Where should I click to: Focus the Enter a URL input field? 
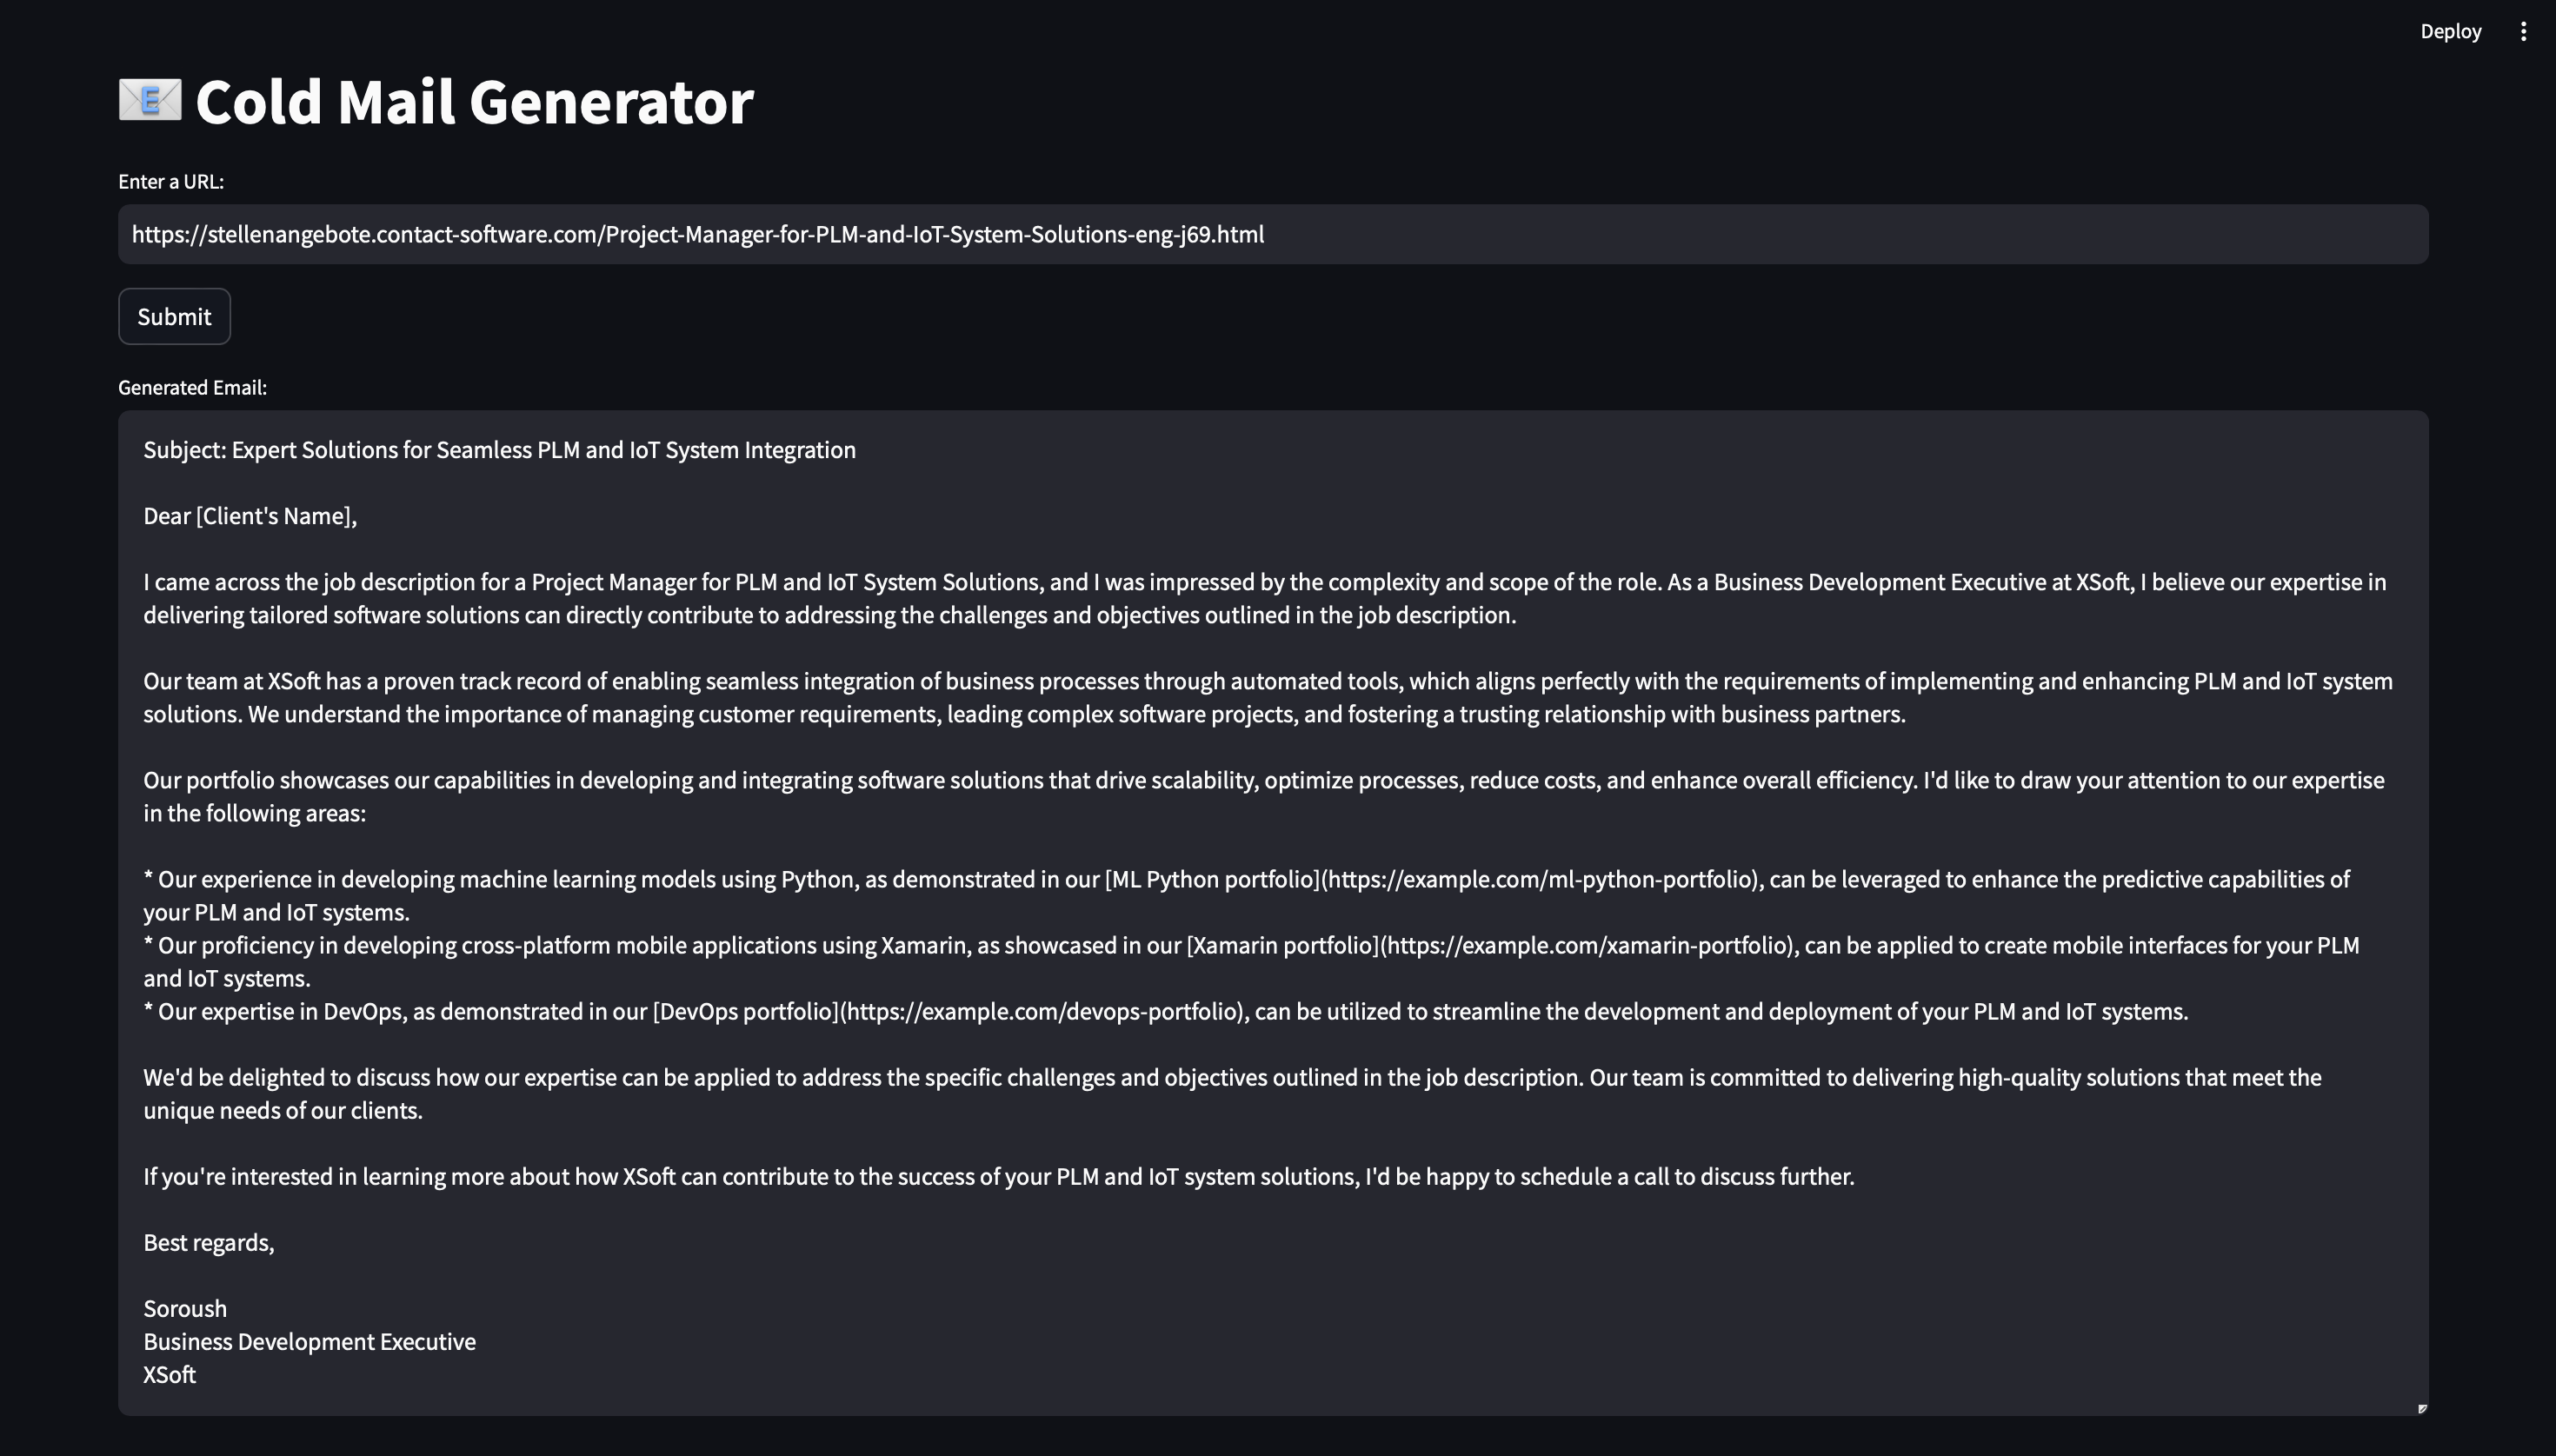(x=1273, y=234)
